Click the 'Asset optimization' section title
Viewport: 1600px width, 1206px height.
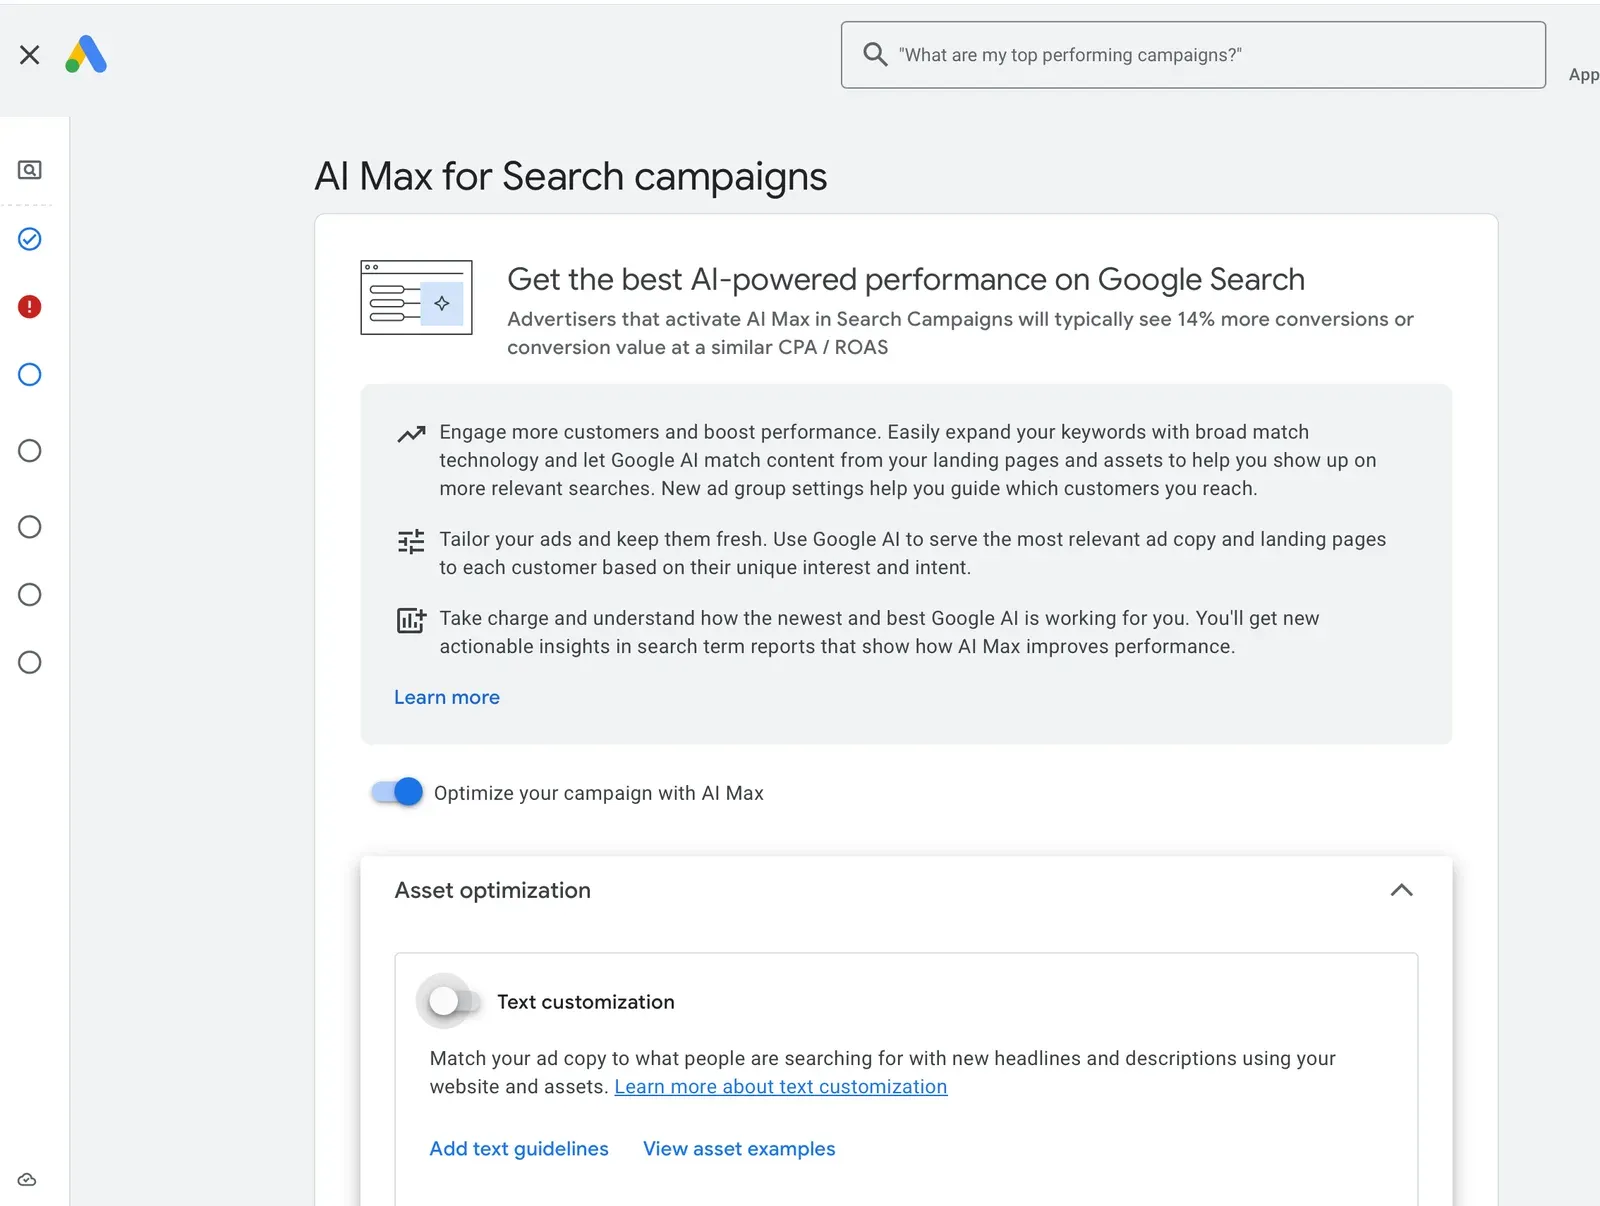(493, 891)
